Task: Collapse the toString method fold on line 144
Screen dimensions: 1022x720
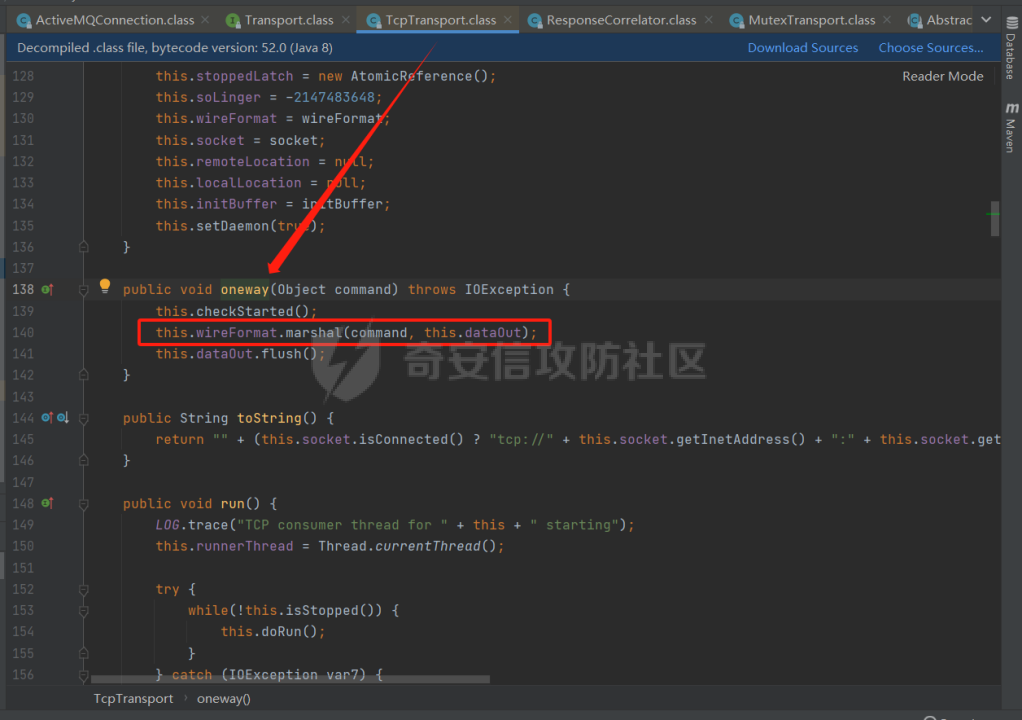Action: click(x=83, y=418)
